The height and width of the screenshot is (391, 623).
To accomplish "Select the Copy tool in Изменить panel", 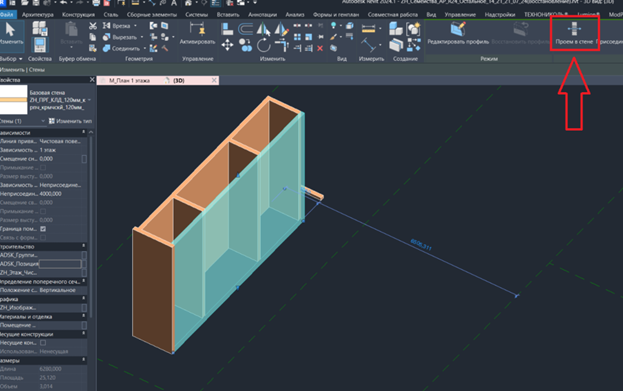I will coord(246,45).
